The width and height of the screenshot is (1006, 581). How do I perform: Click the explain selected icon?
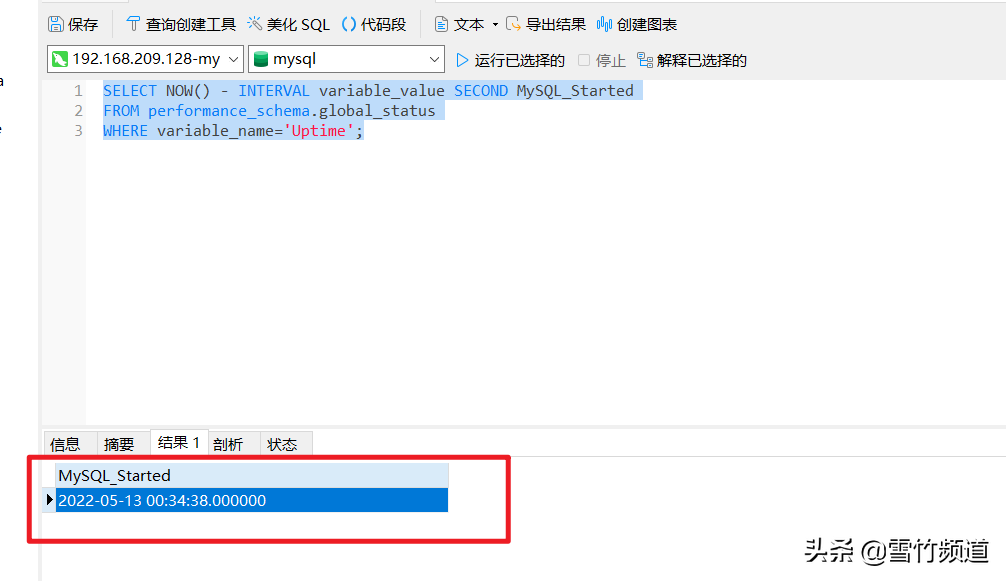point(645,60)
